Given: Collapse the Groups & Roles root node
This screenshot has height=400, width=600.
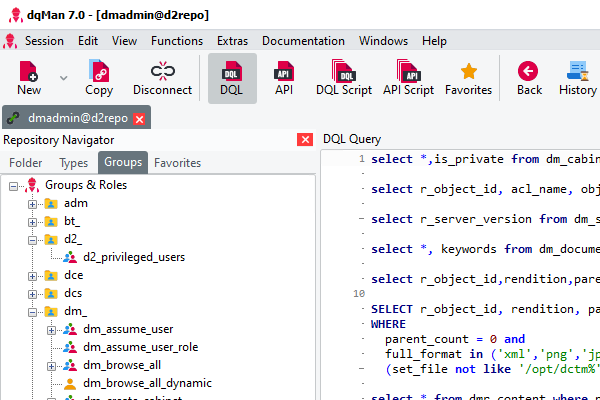Looking at the screenshot, I should click(13, 187).
